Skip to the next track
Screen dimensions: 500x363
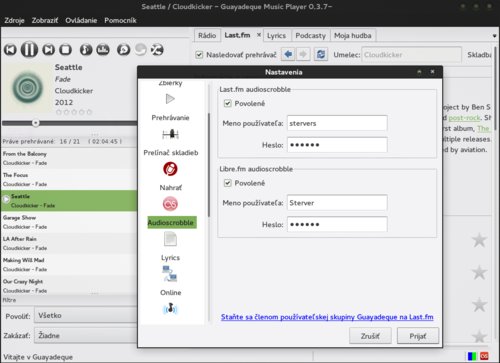tap(49, 50)
